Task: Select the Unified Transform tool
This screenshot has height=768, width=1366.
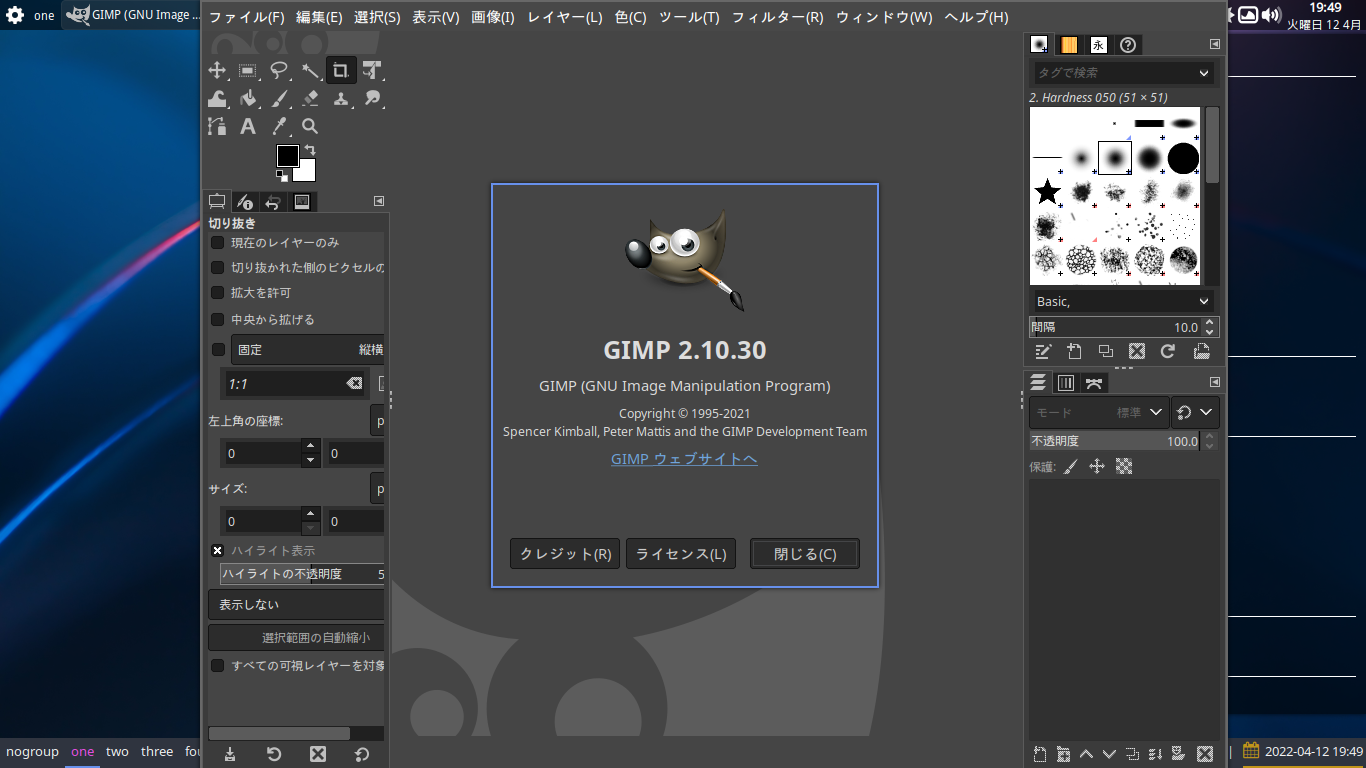Action: click(372, 70)
